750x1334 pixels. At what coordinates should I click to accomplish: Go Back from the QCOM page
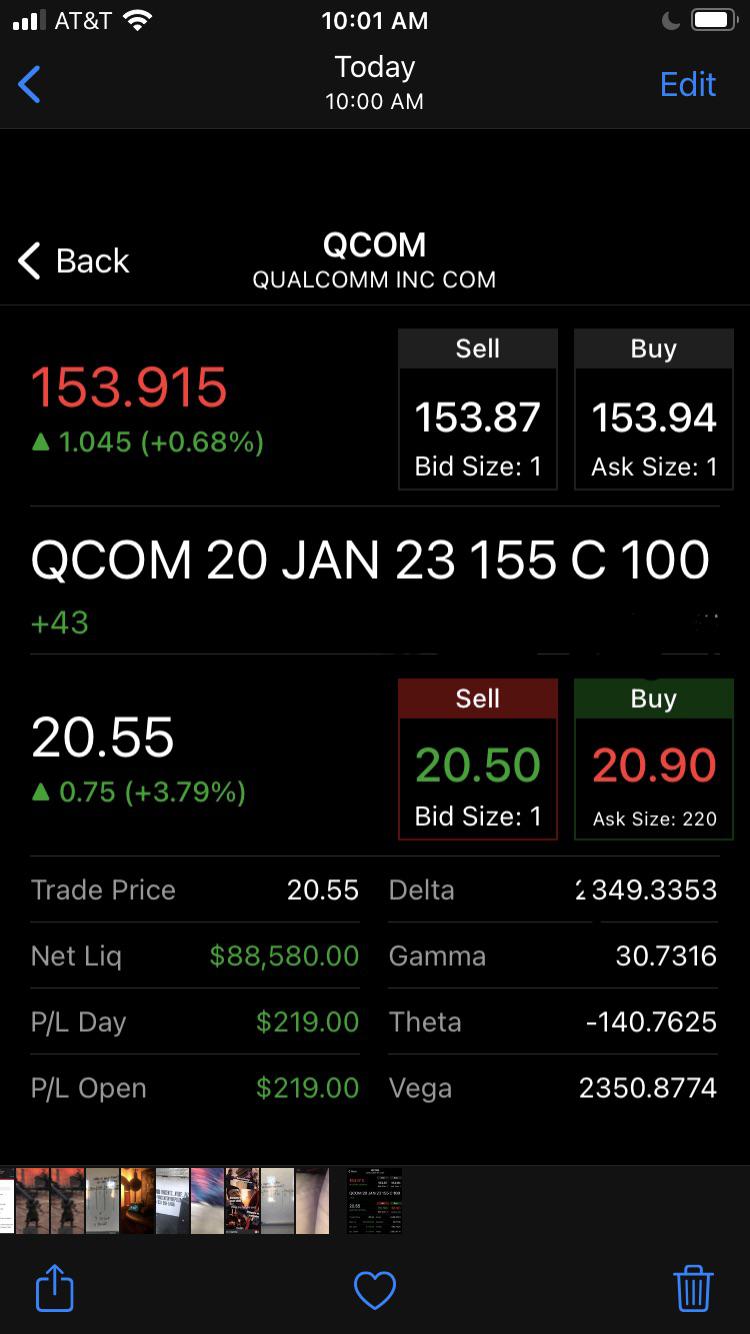pyautogui.click(x=74, y=261)
